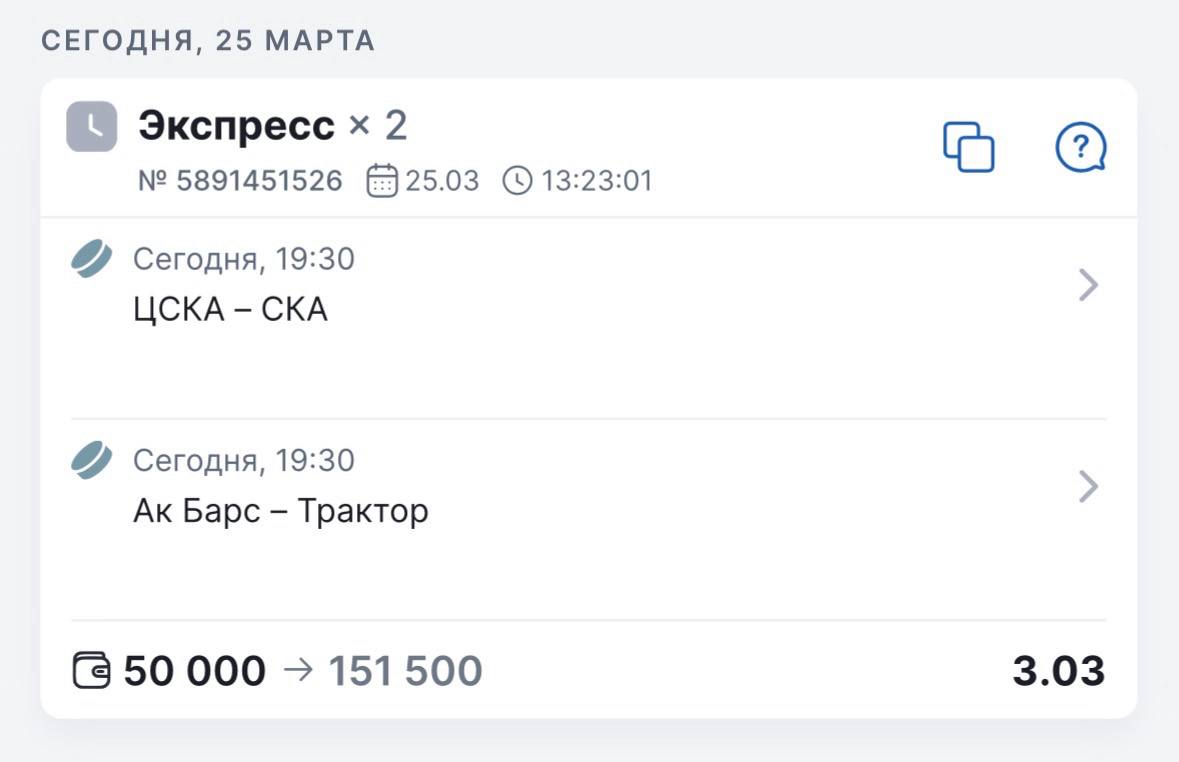
Task: Expand Ак Барс – Трактор details with the chevron
Action: pyautogui.click(x=1089, y=487)
